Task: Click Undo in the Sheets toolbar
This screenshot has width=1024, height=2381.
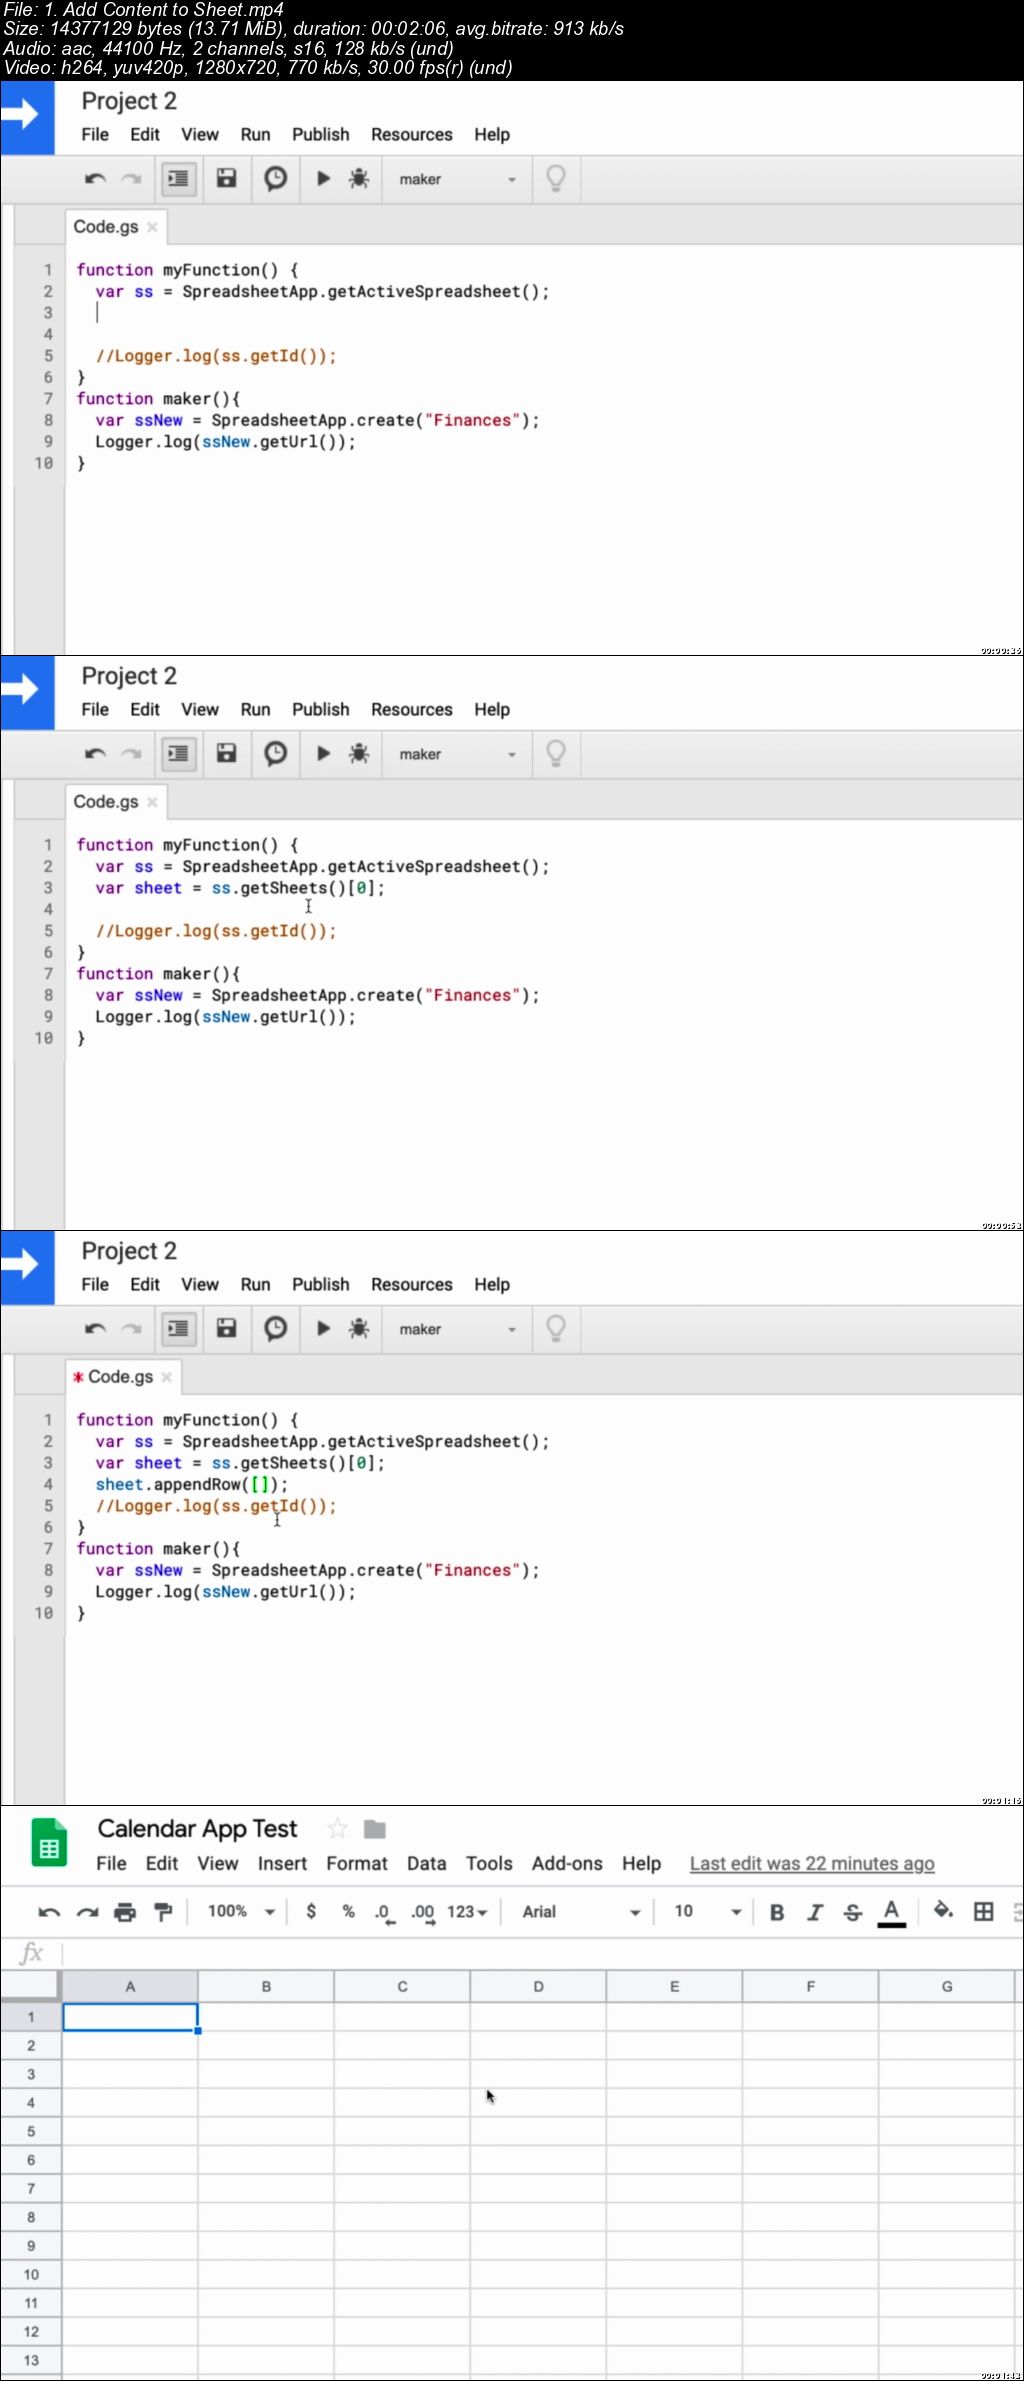Action: click(48, 1912)
